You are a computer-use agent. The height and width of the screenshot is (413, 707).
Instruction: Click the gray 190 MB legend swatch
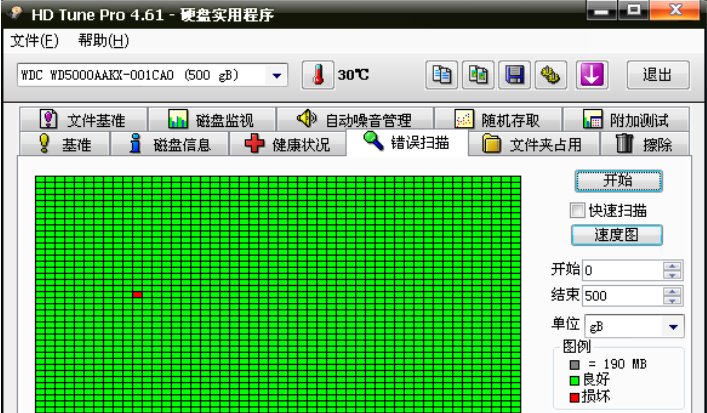[574, 364]
